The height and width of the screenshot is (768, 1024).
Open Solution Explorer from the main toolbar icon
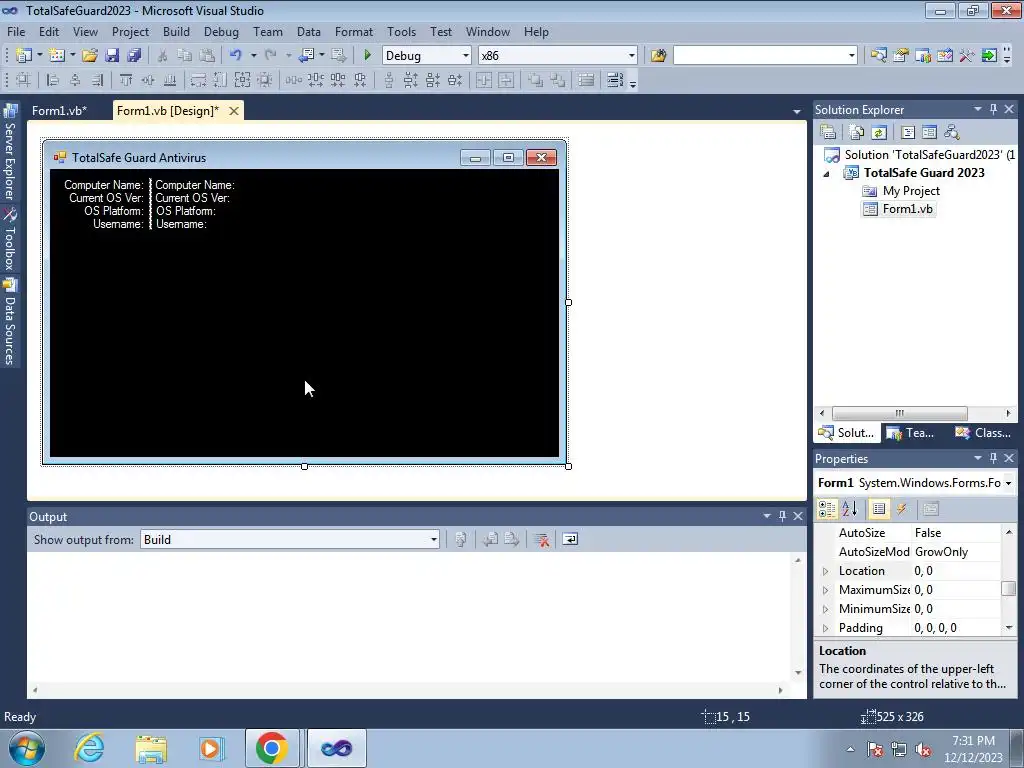click(878, 56)
